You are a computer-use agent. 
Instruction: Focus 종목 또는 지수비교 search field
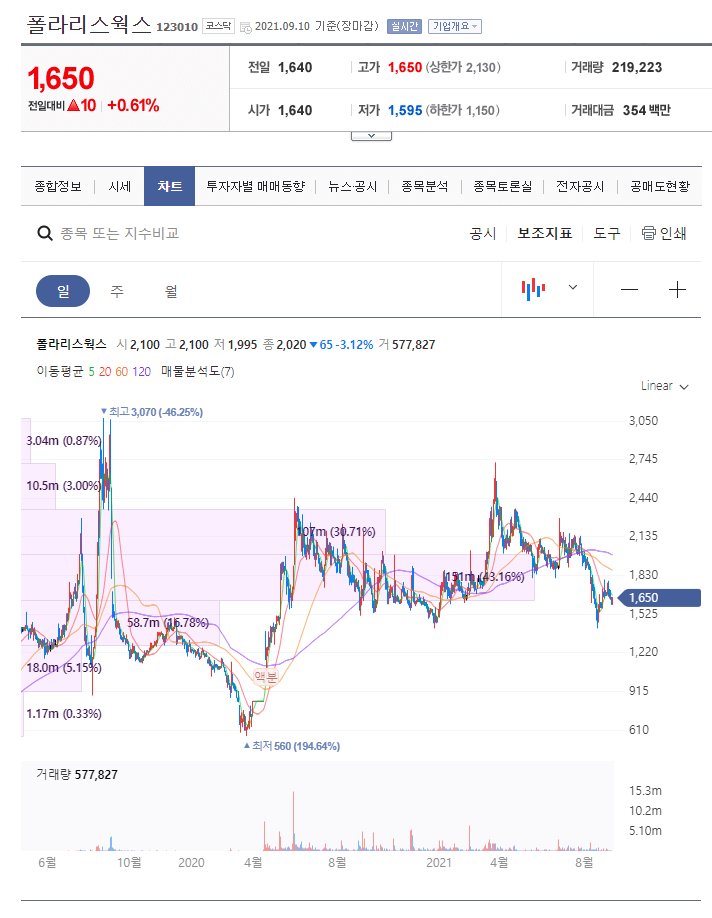coord(119,234)
